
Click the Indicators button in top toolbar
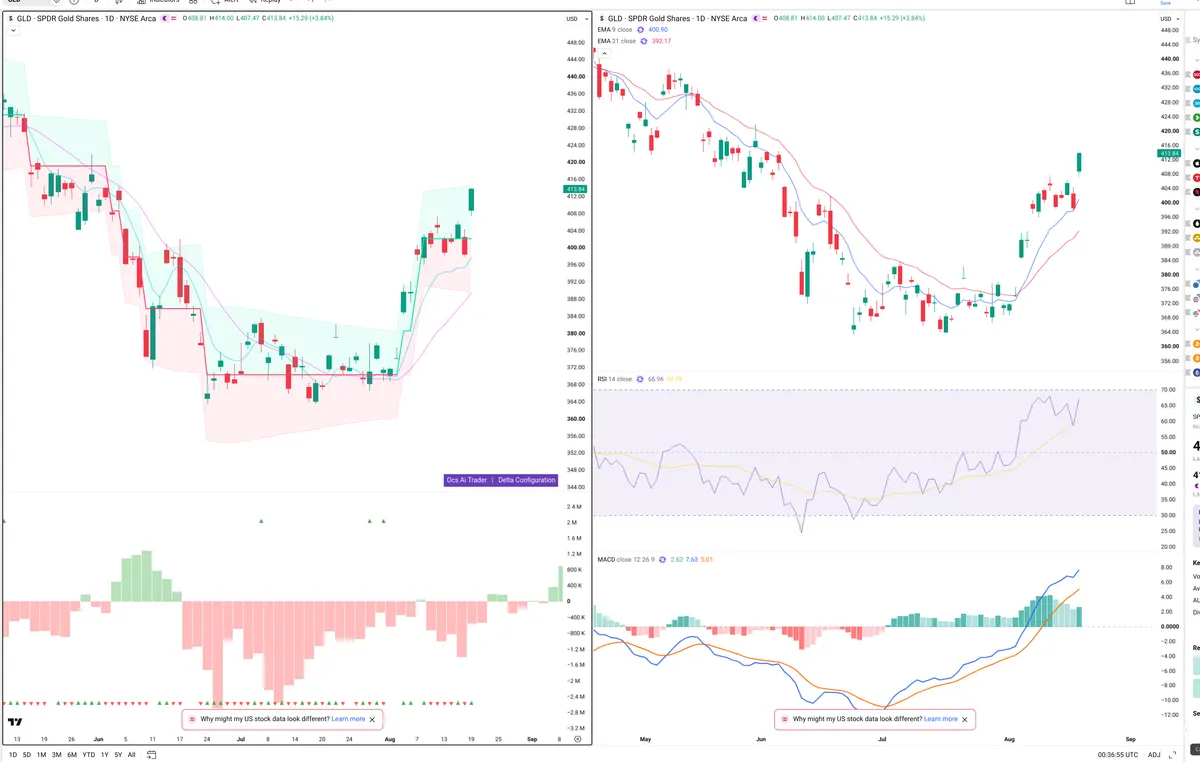158,2
